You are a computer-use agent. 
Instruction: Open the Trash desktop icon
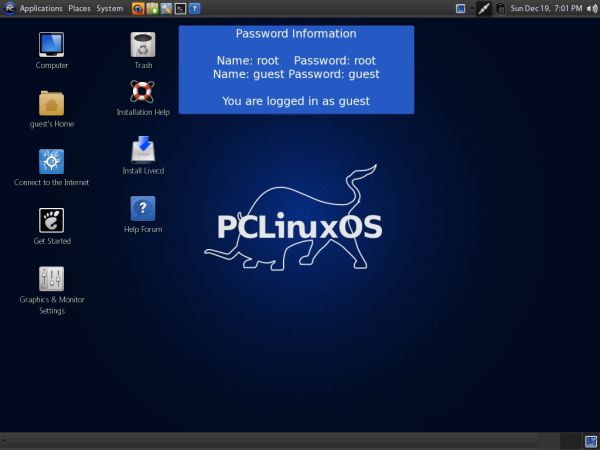tap(143, 45)
